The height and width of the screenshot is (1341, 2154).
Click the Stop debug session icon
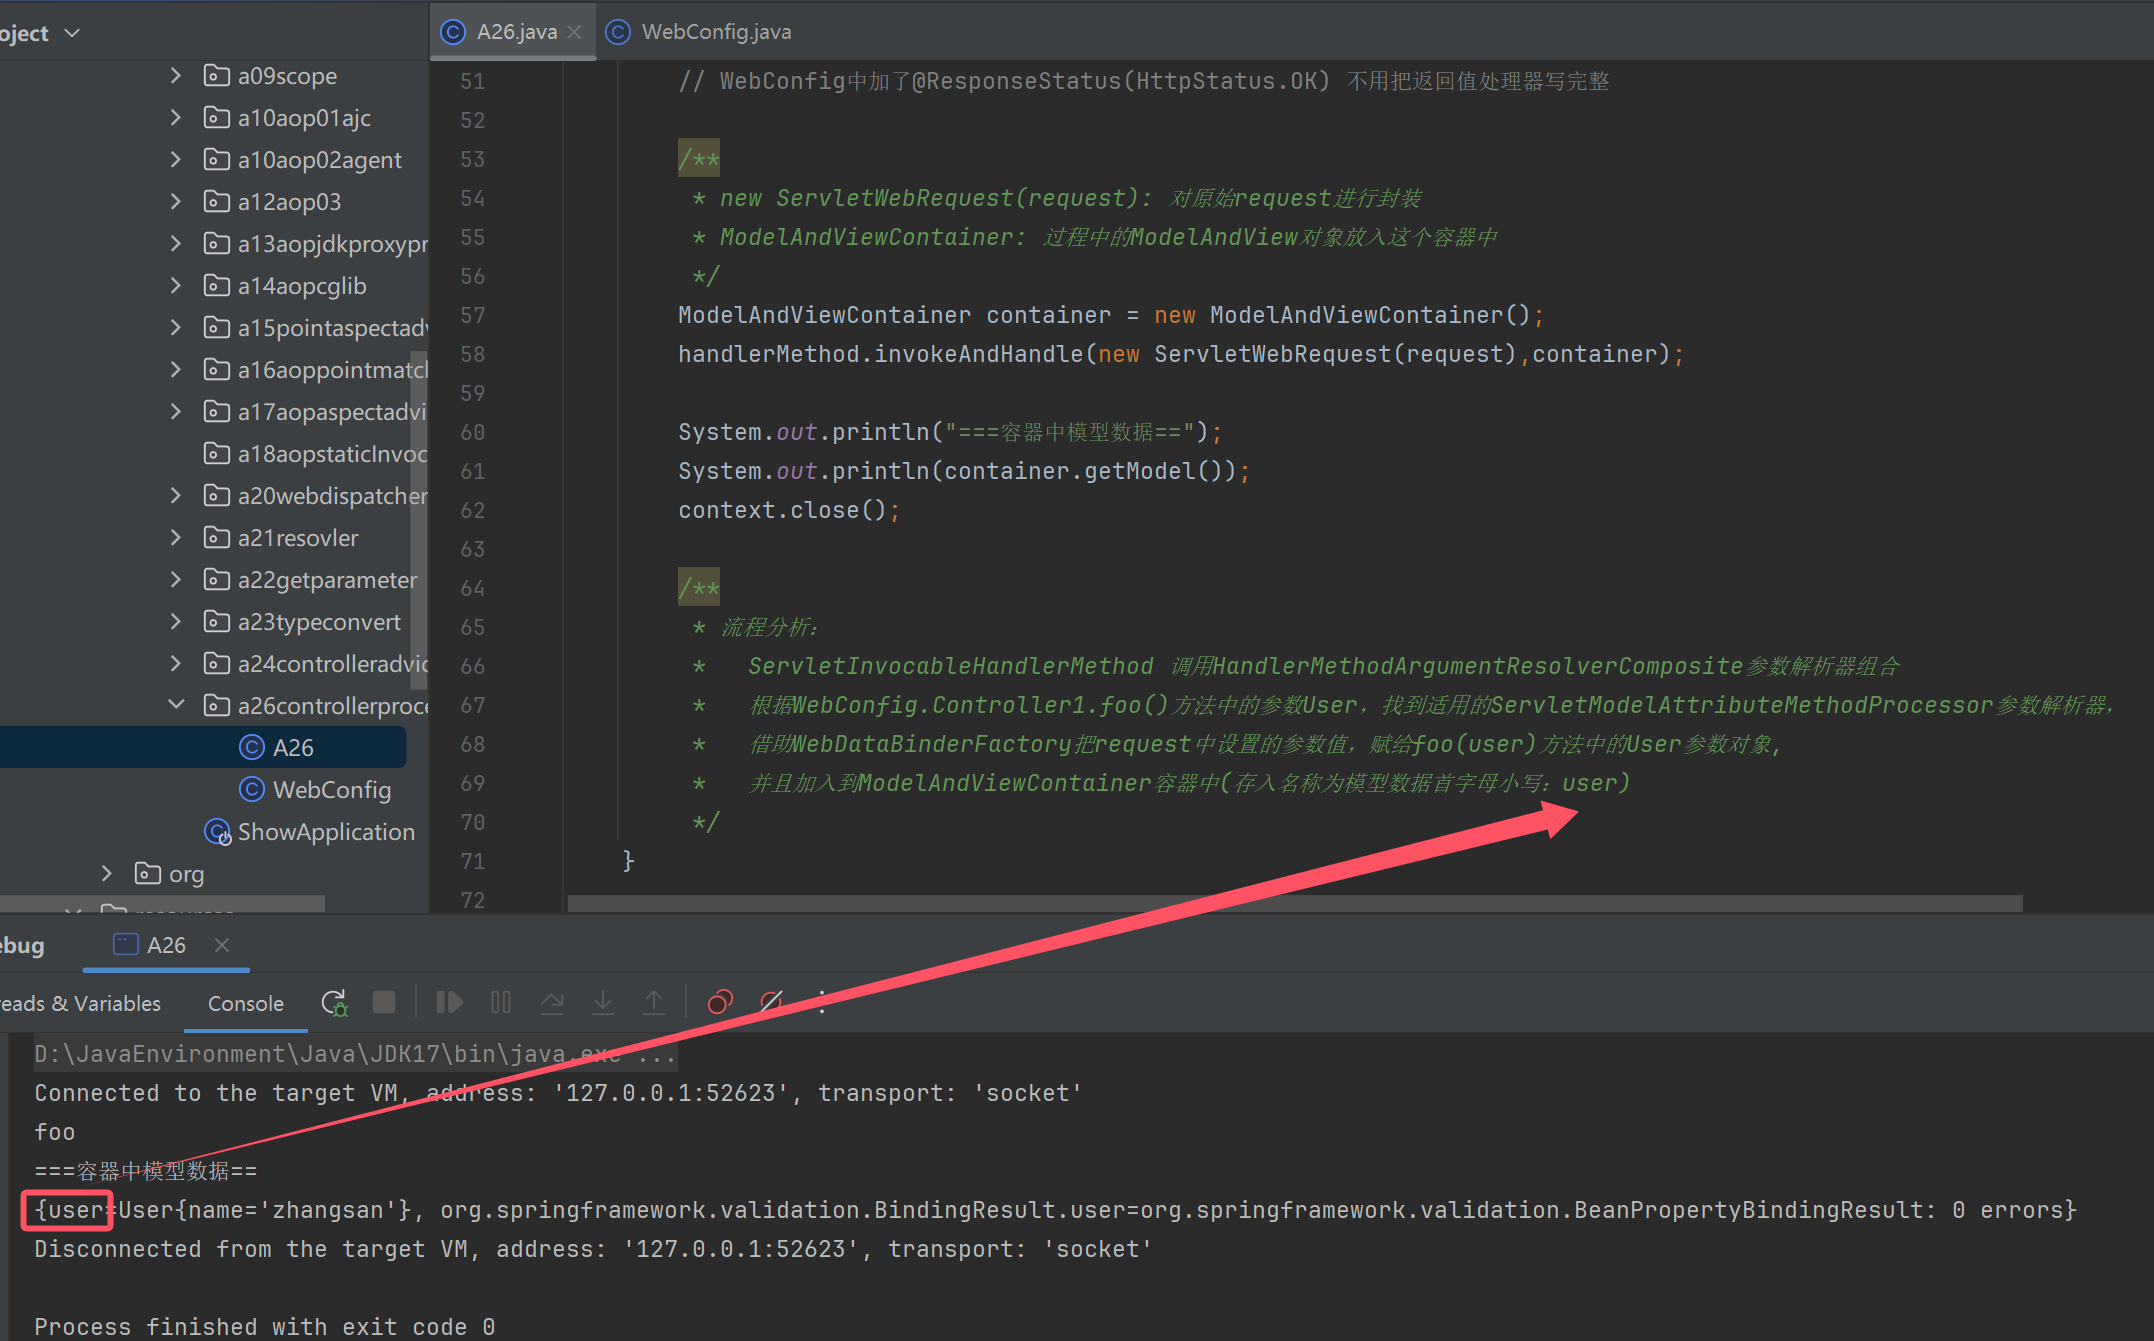coord(384,1003)
